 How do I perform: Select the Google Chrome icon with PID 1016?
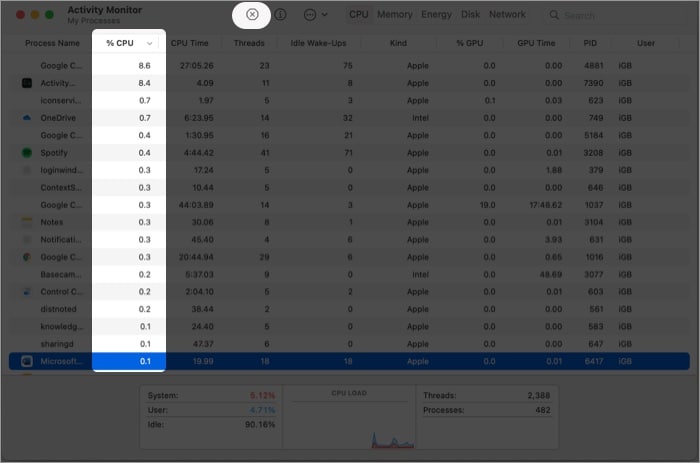coord(27,257)
